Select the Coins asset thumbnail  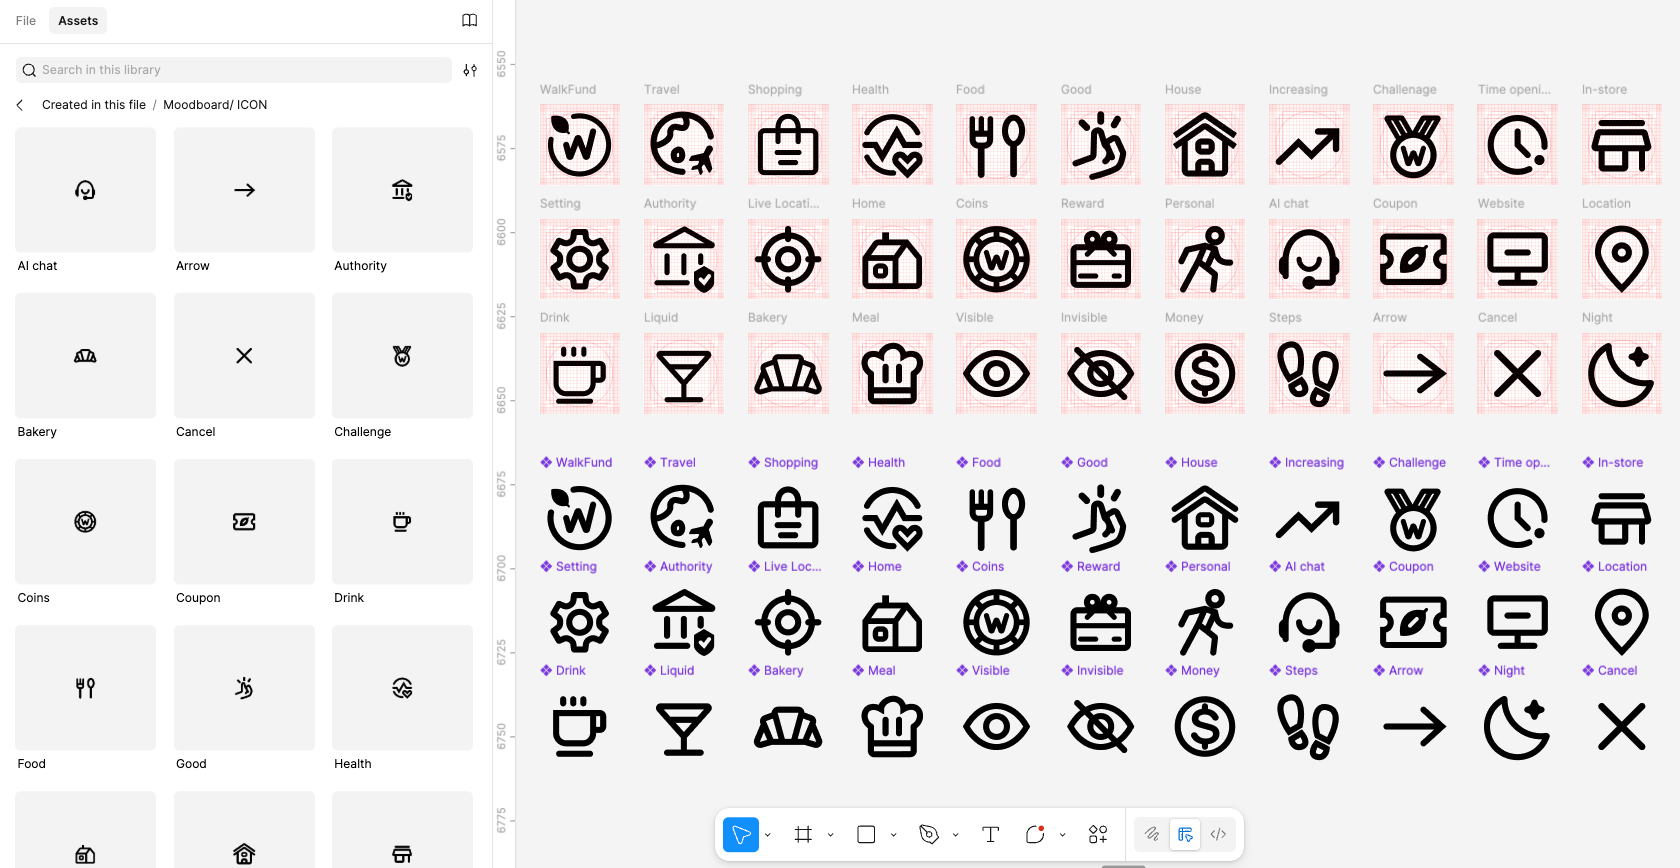click(86, 522)
